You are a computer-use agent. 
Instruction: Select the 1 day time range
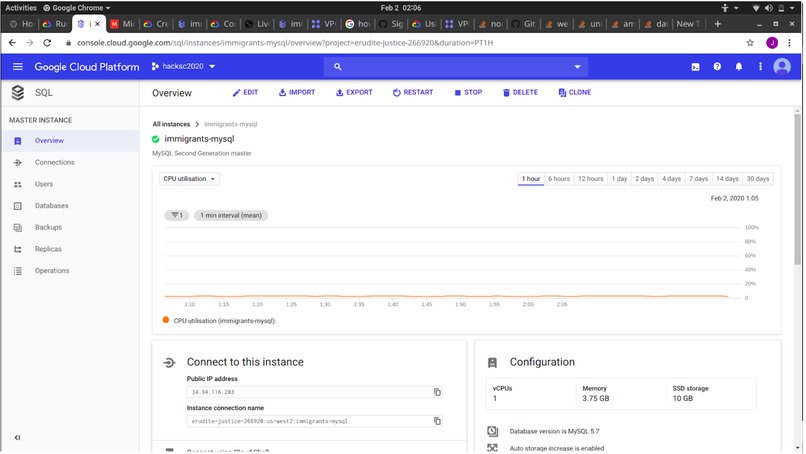coord(620,179)
